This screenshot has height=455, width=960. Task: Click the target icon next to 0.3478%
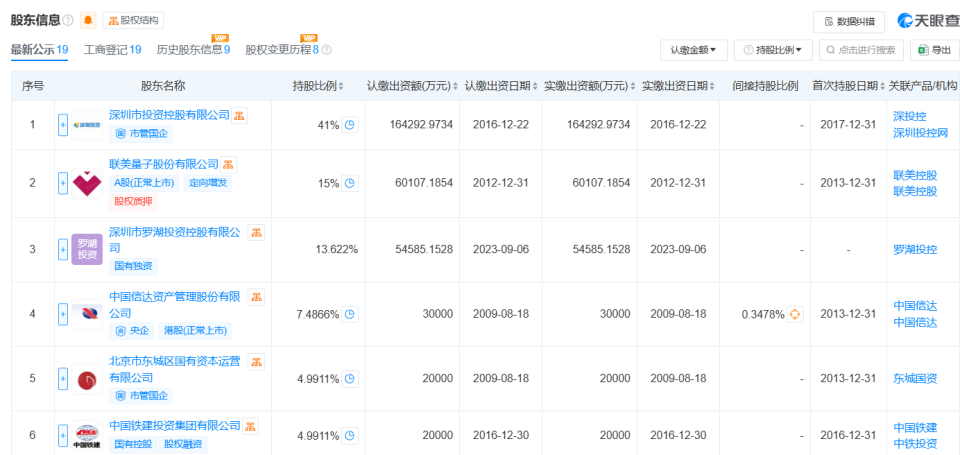coord(795,315)
